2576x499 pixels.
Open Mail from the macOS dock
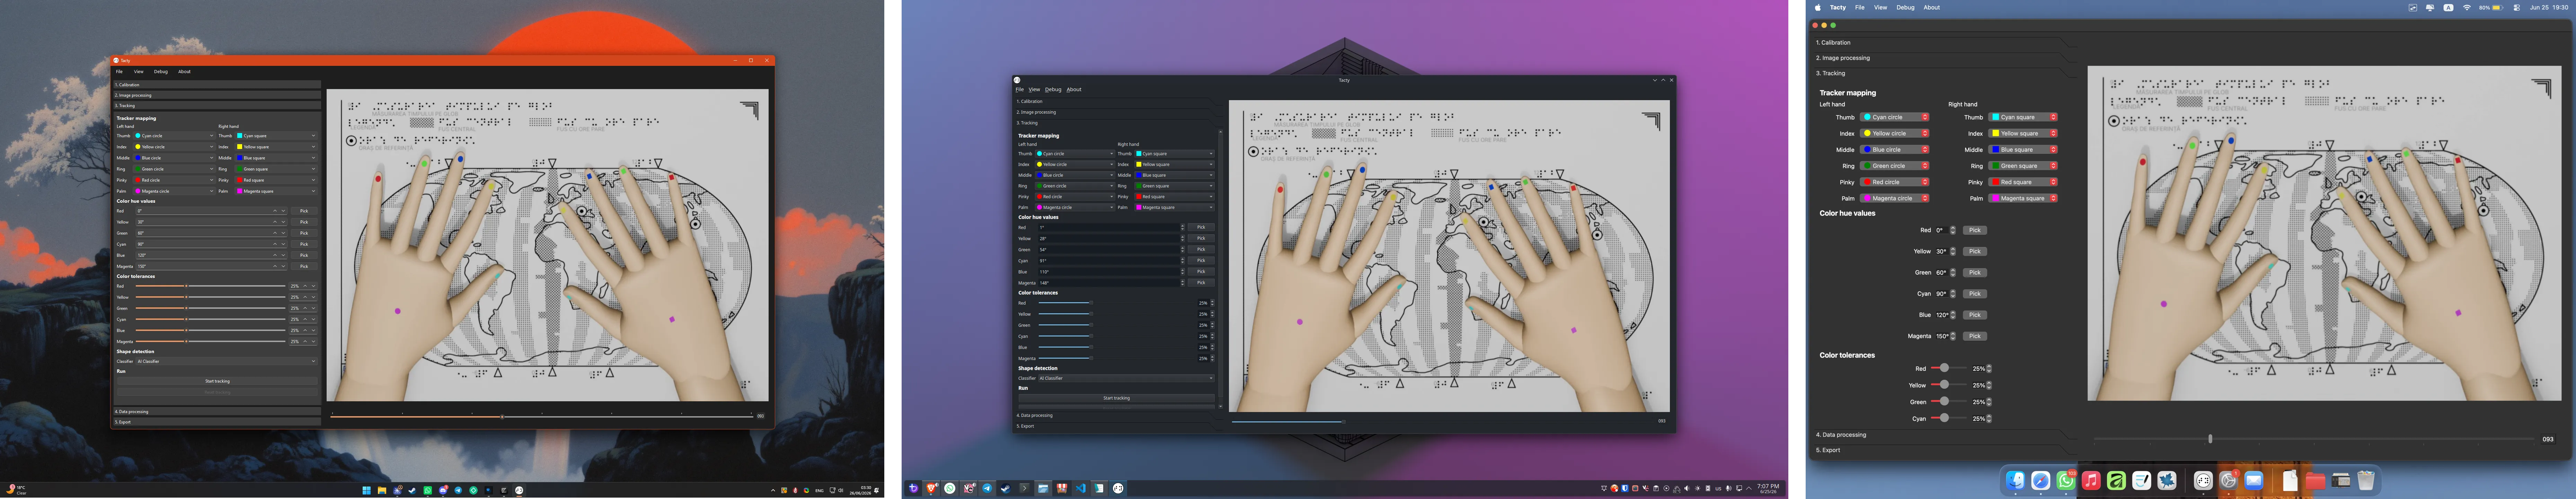[2254, 481]
